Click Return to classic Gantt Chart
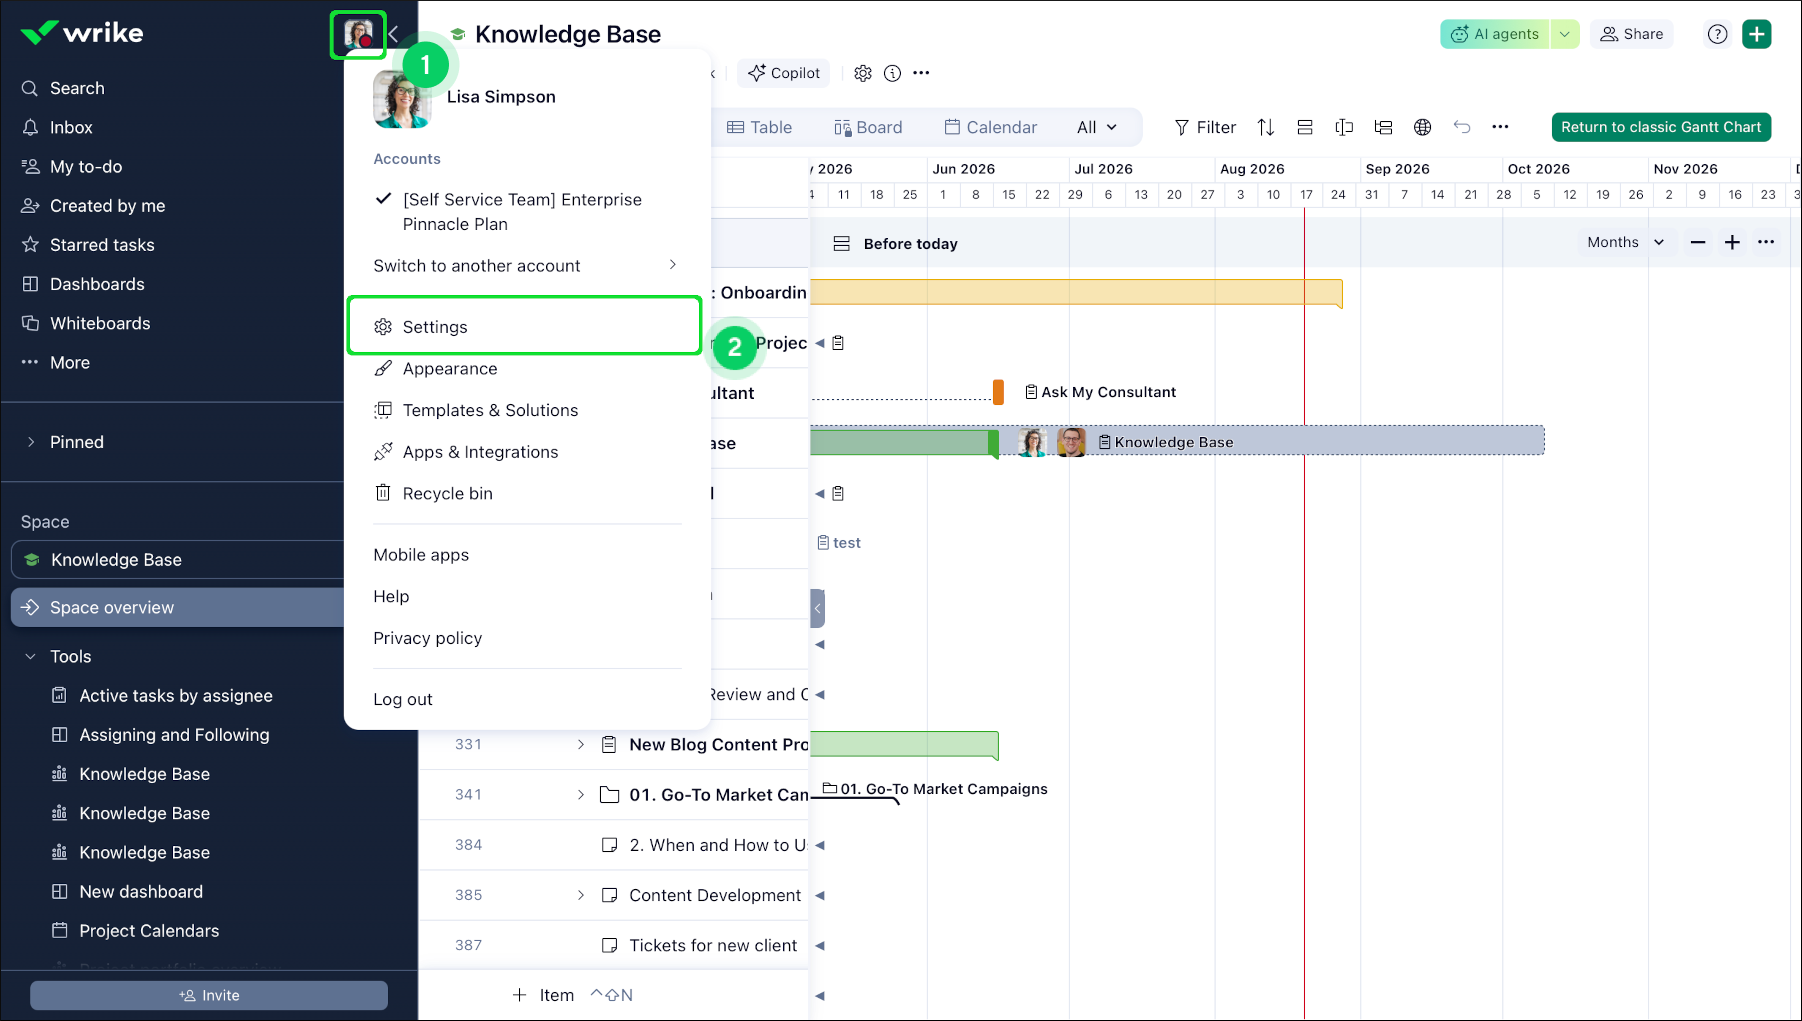The image size is (1802, 1021). pyautogui.click(x=1661, y=127)
